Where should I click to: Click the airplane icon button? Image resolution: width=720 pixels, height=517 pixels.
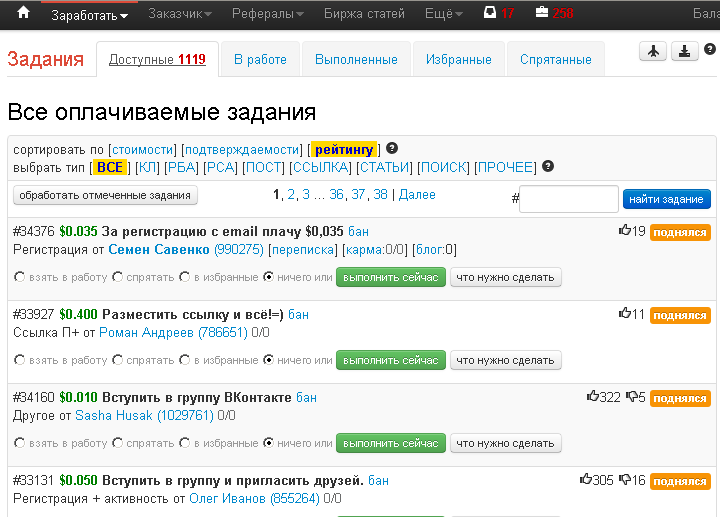click(x=653, y=51)
